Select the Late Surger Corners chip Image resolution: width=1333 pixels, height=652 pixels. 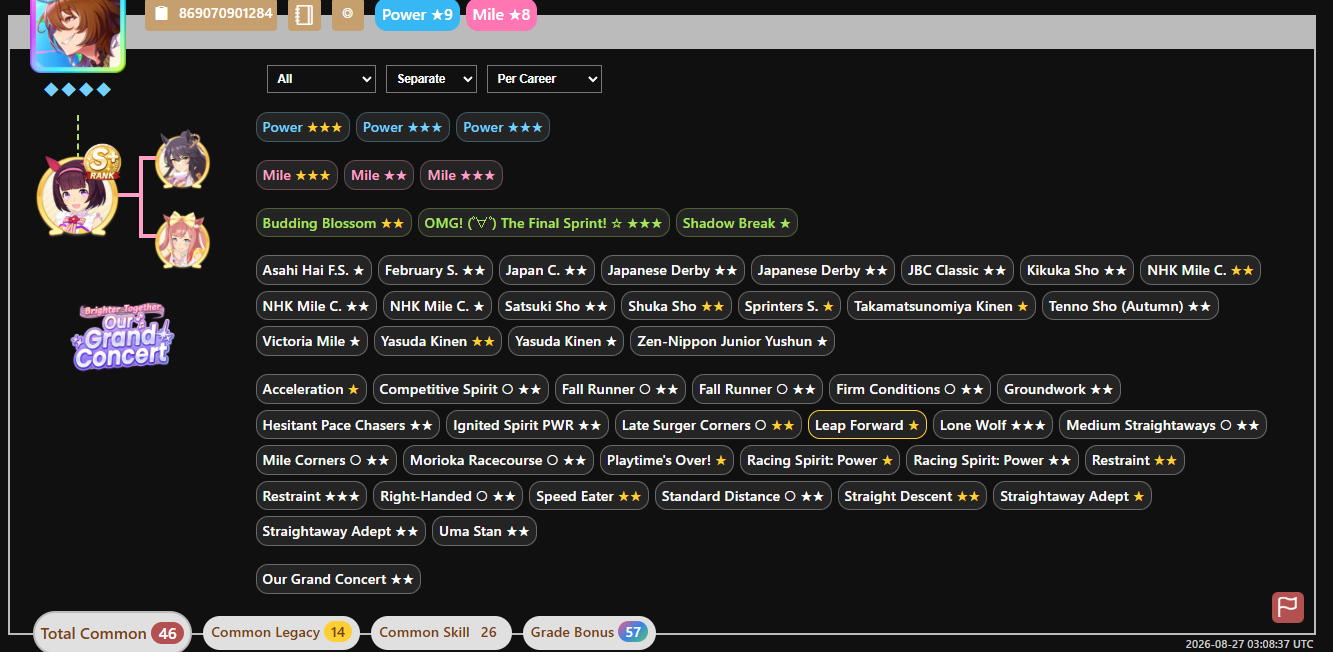tap(708, 425)
